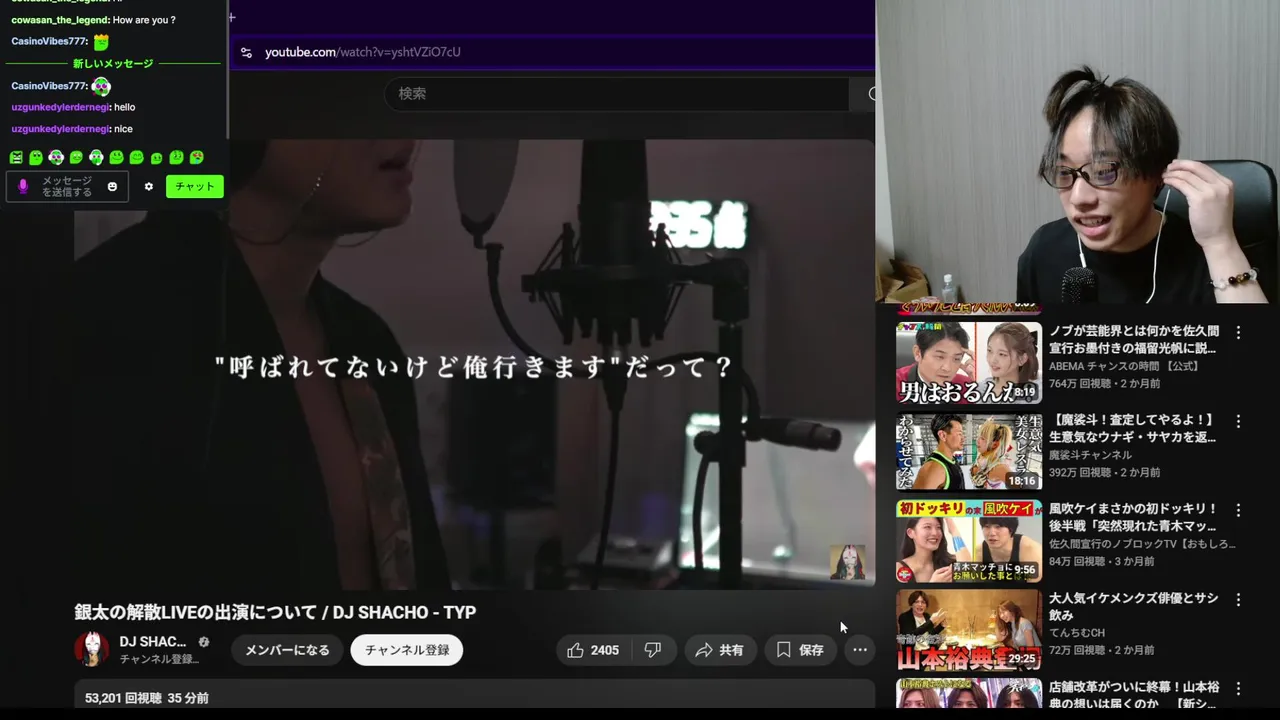Click the crowned green emote in CasinoVibes777's message
Image resolution: width=1280 pixels, height=720 pixels.
[x=101, y=42]
